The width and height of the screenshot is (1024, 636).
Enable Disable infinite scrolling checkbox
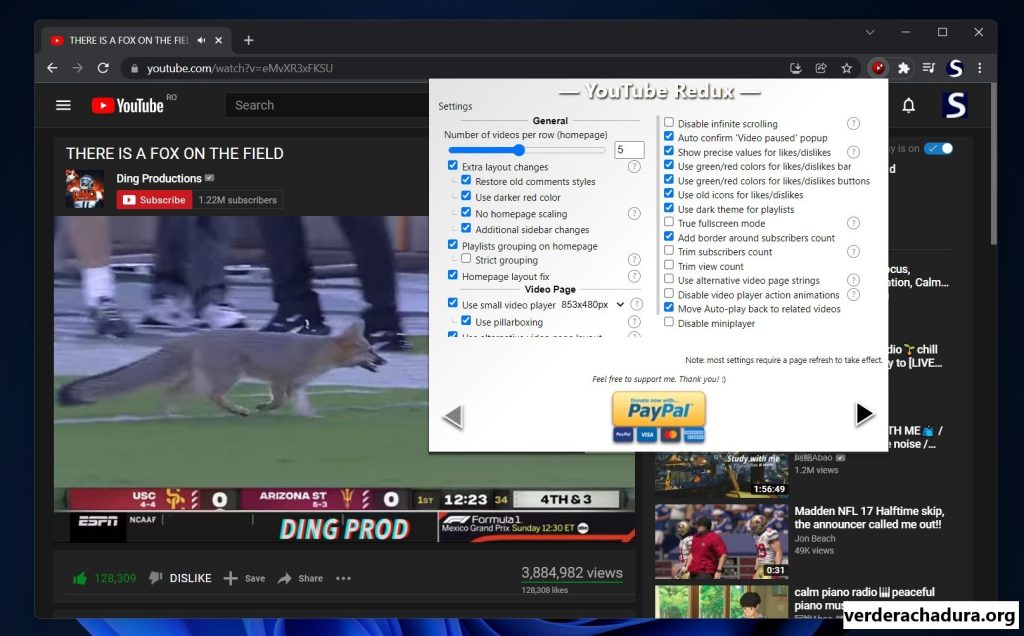(669, 122)
